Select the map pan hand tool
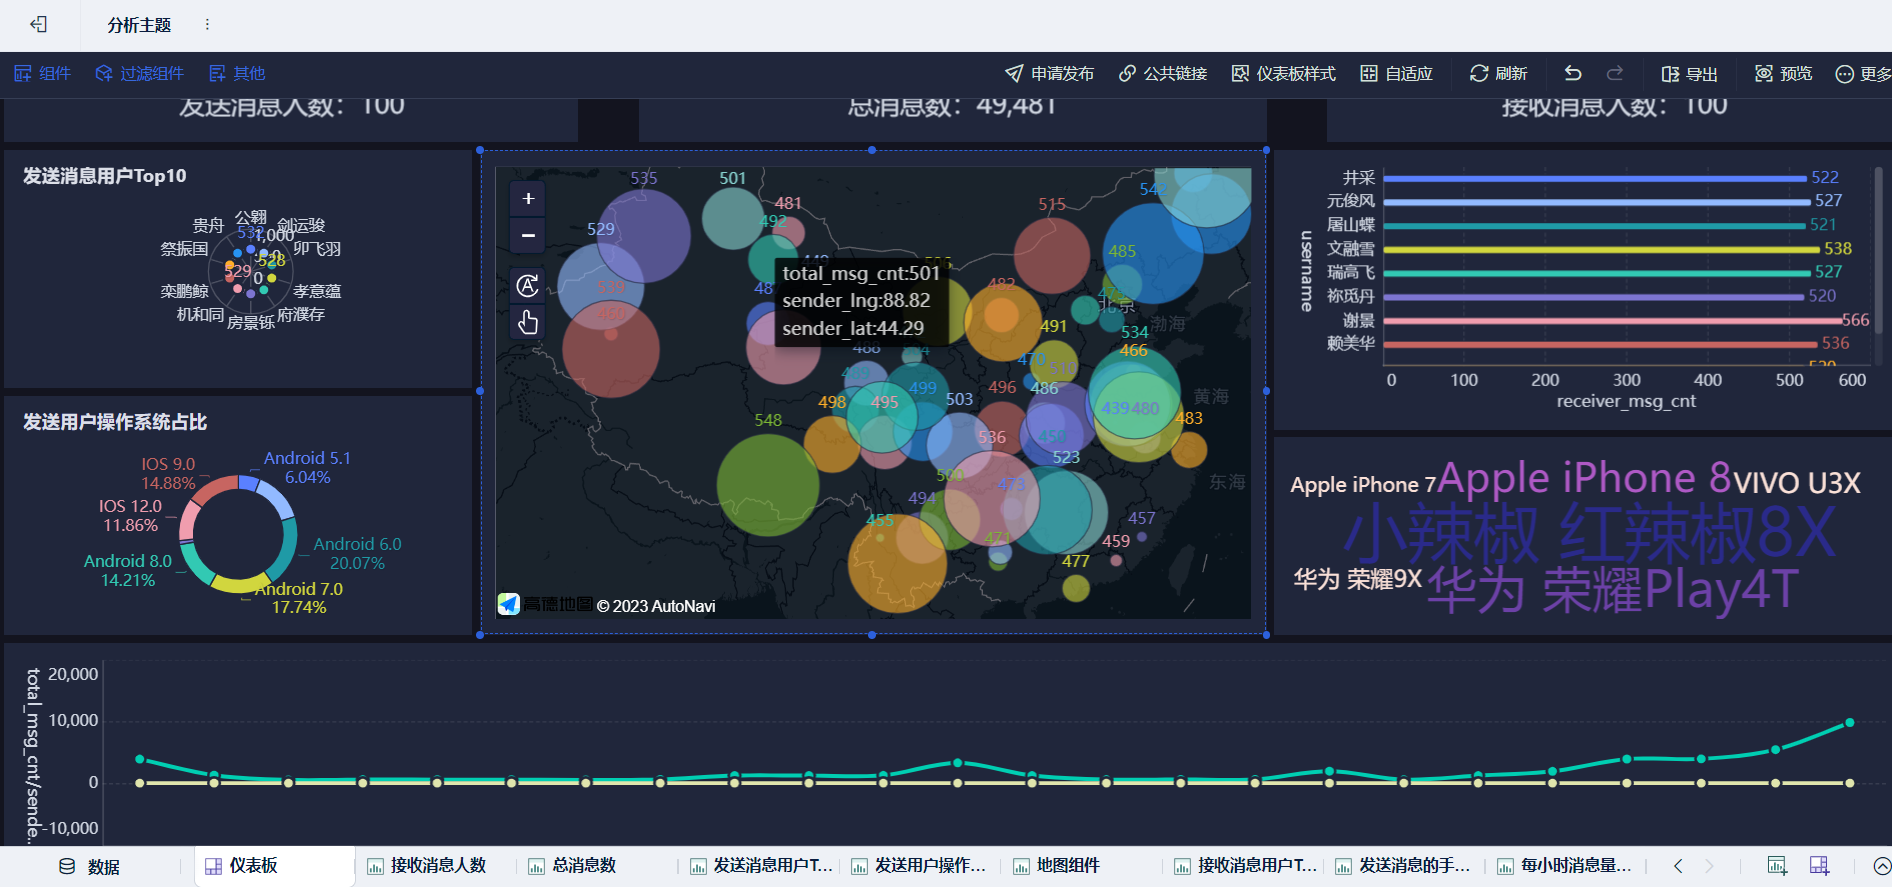The width and height of the screenshot is (1892, 887). (528, 322)
